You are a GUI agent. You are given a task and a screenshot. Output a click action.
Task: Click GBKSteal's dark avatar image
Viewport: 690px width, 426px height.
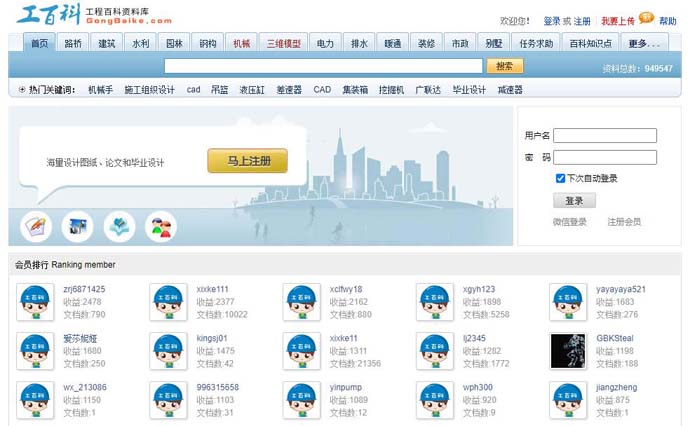(567, 350)
